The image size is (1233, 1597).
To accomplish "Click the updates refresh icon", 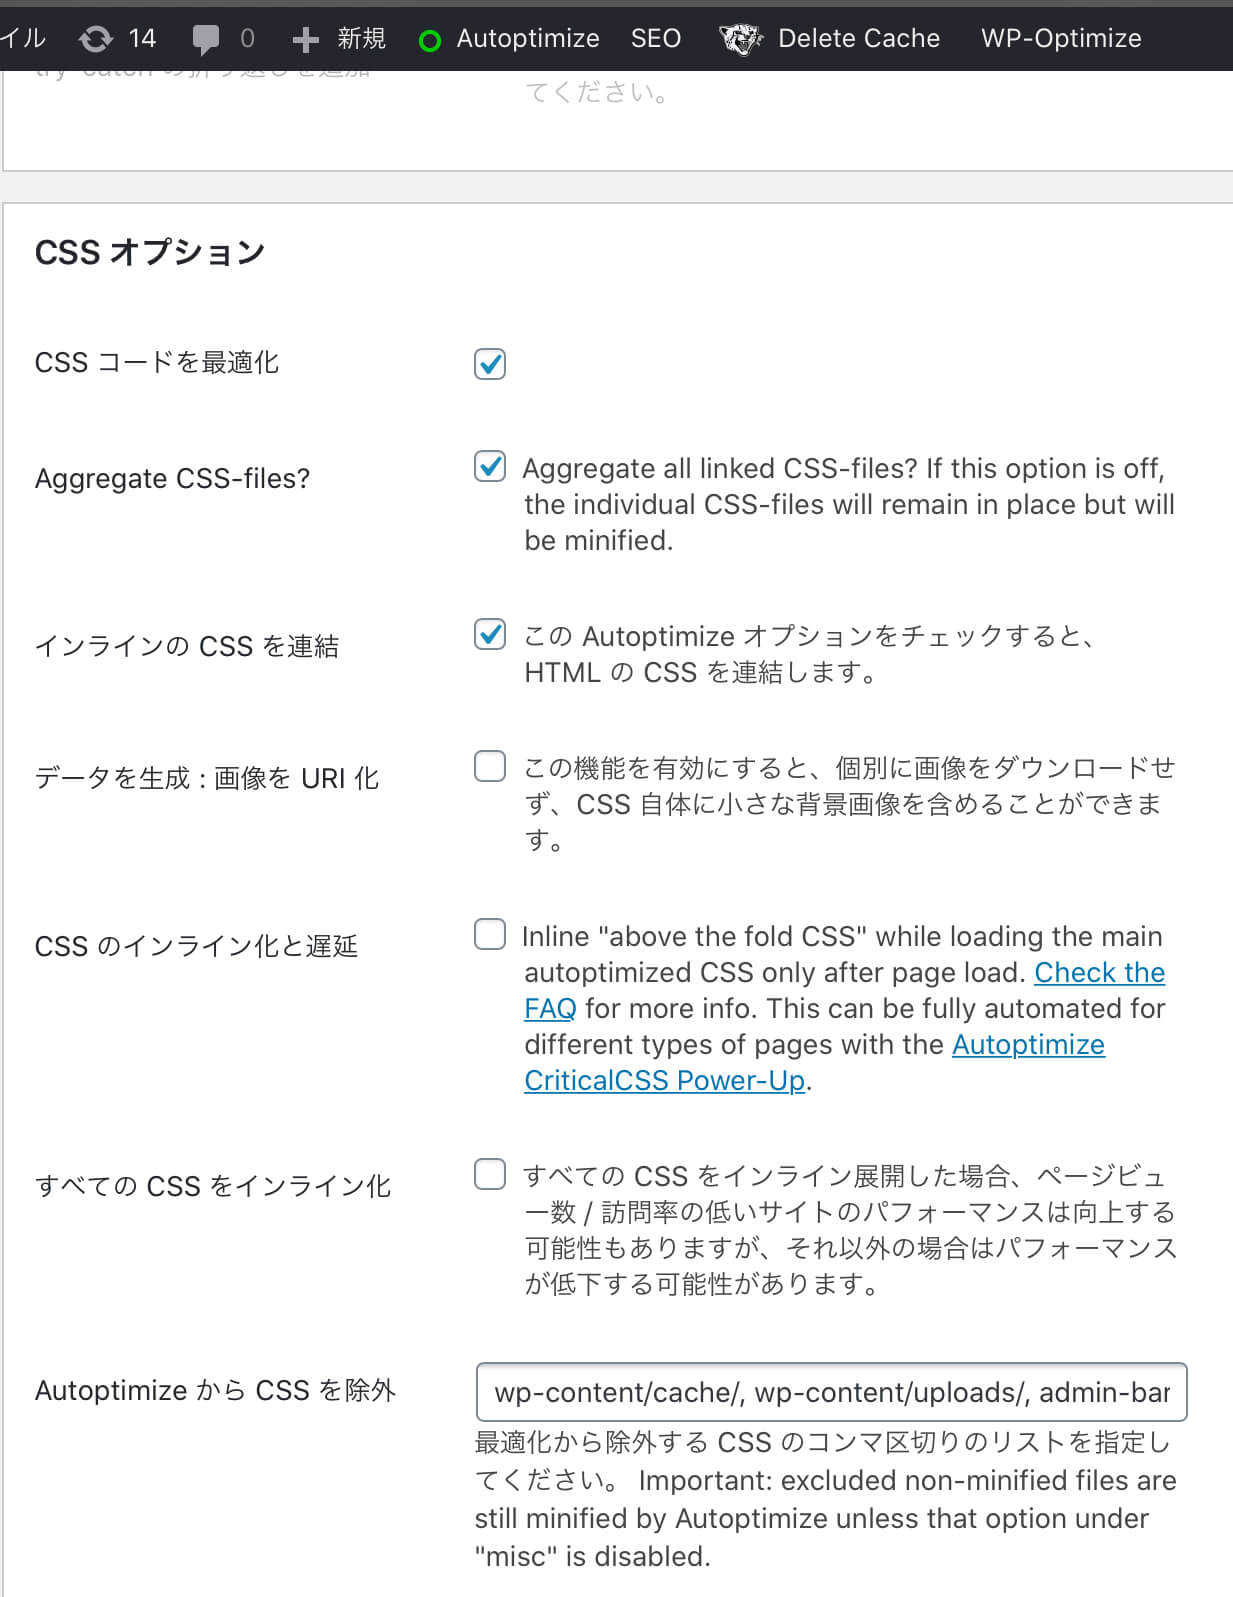I will coord(95,39).
